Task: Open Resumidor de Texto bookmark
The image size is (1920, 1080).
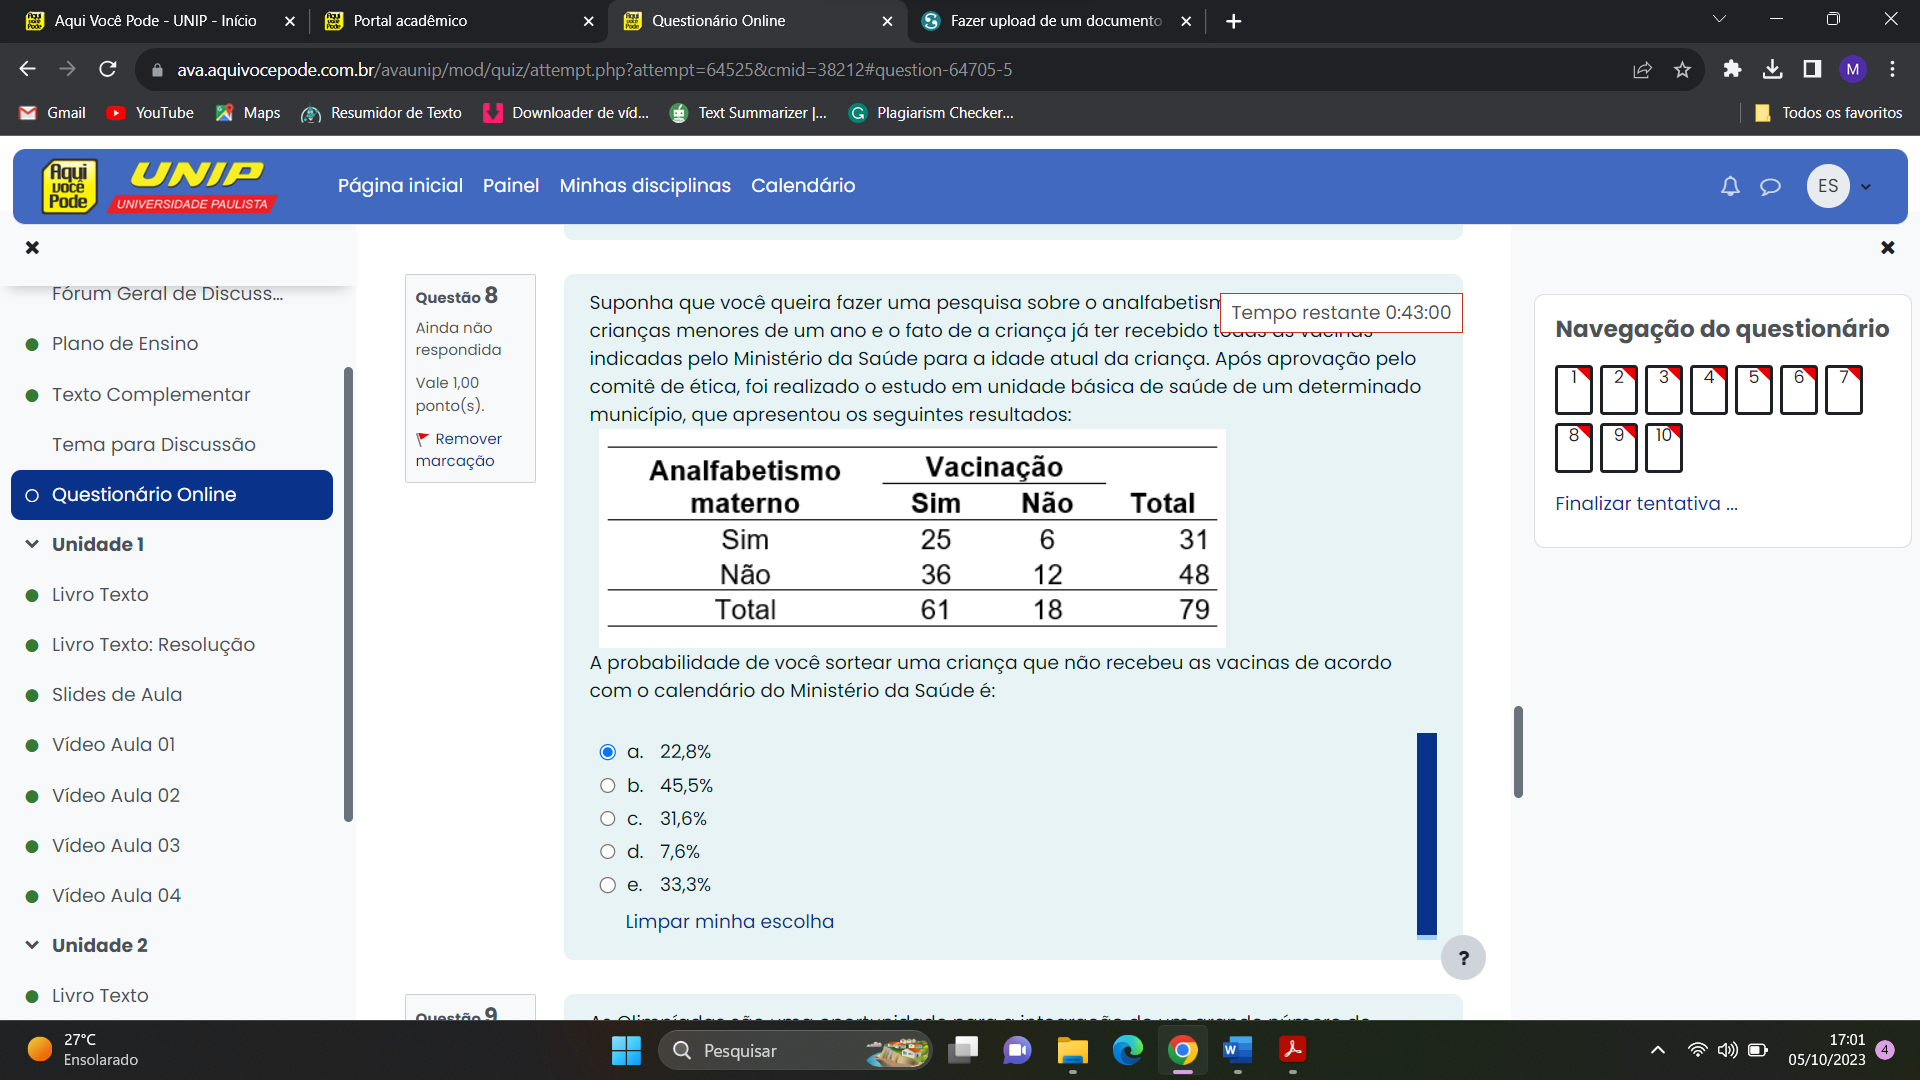Action: [381, 113]
